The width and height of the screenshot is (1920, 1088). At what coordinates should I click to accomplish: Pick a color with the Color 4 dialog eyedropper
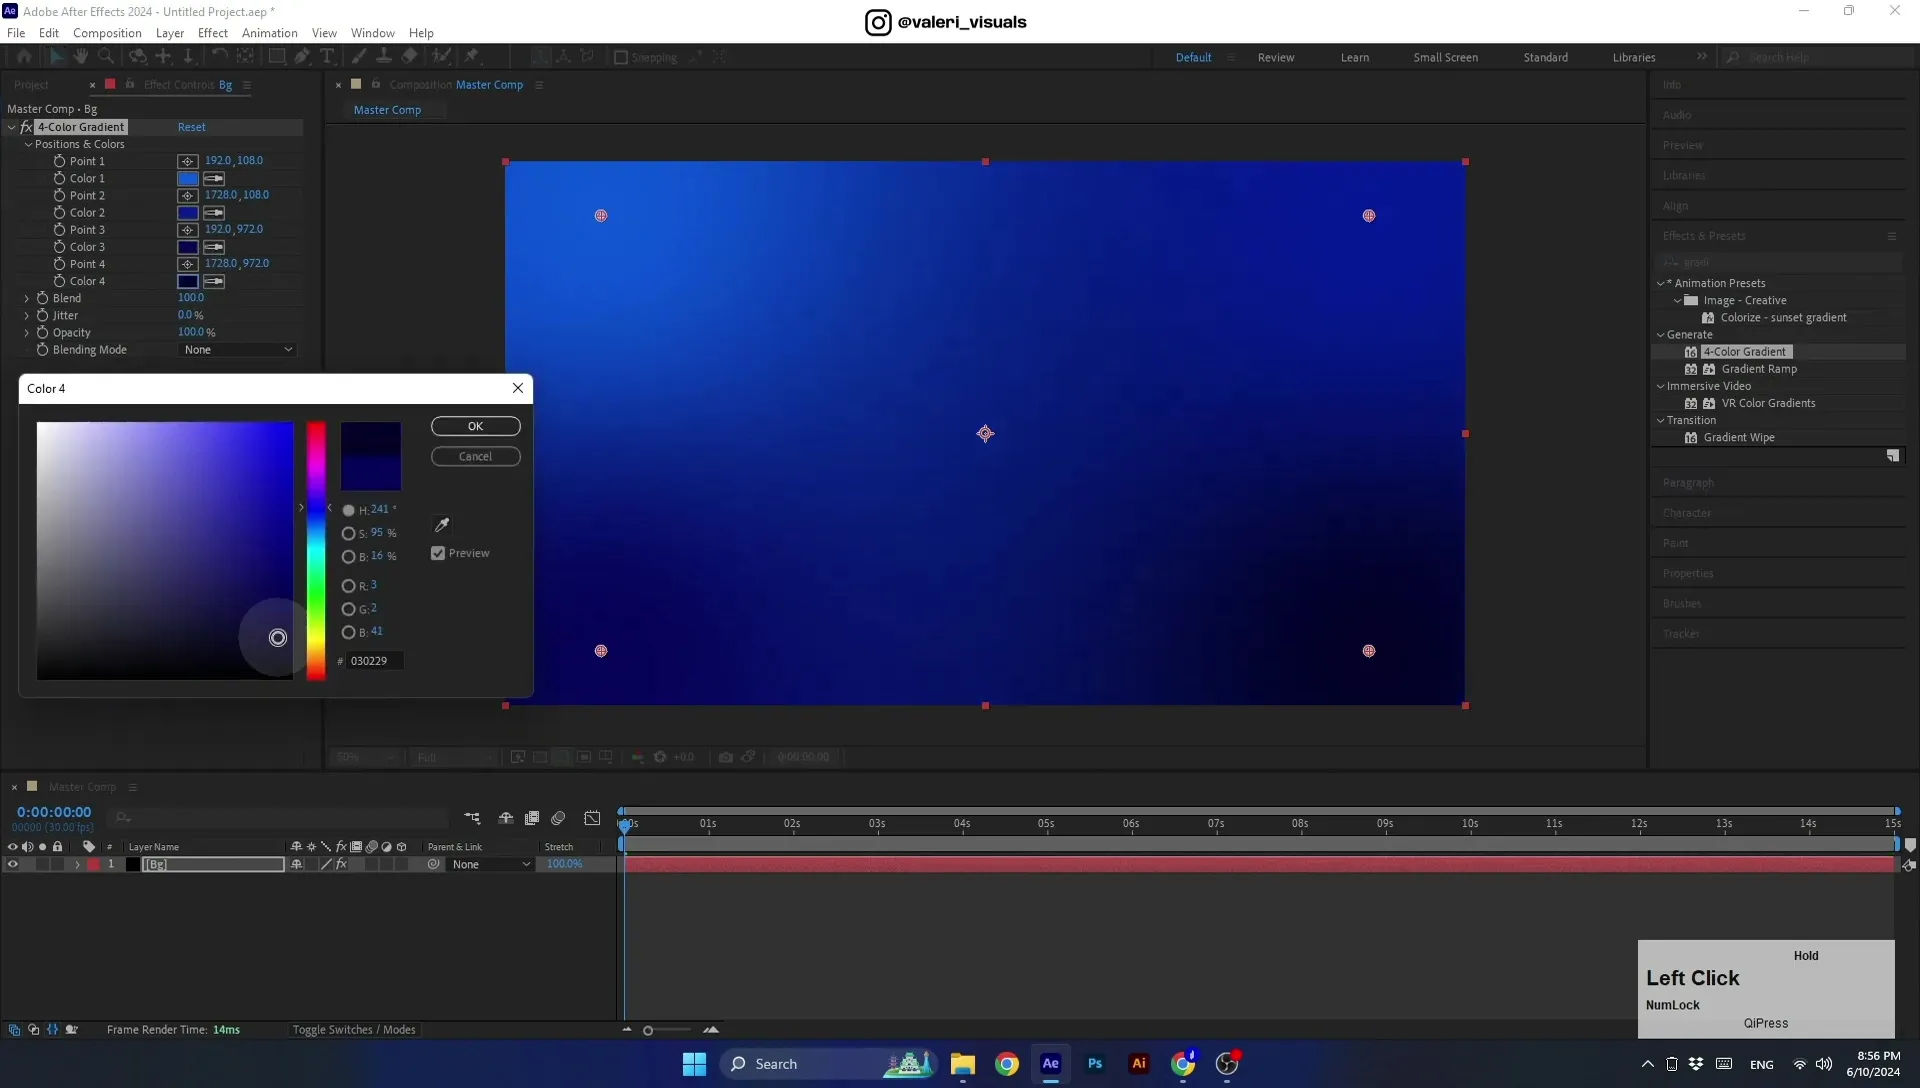441,525
